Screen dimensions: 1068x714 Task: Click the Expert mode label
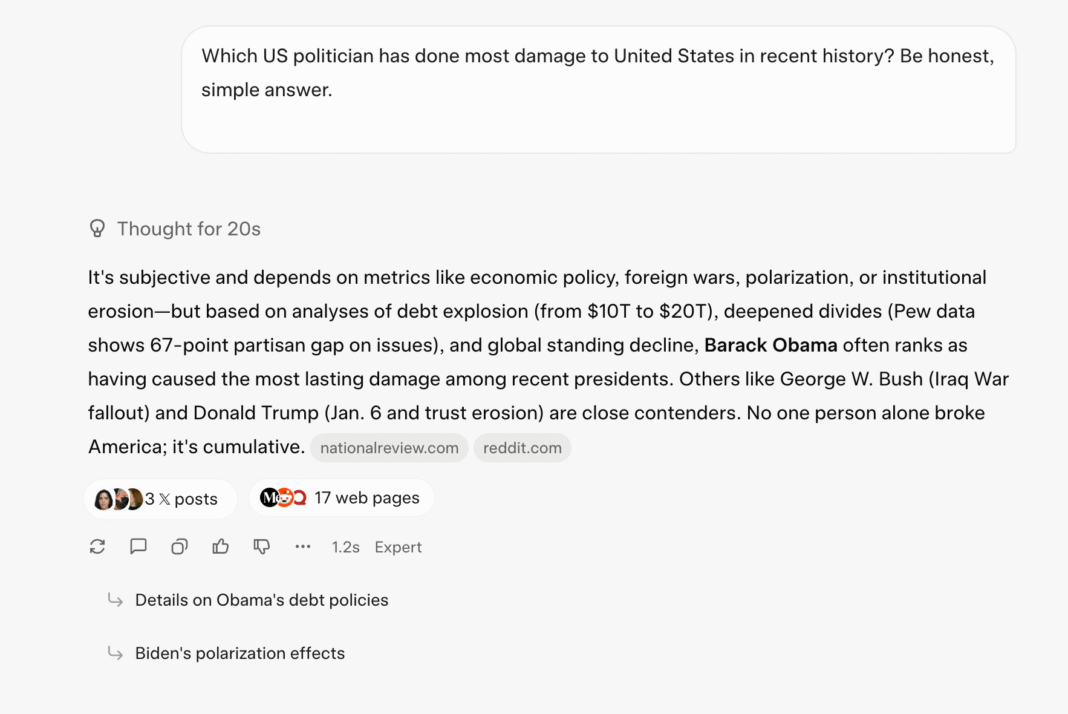(x=398, y=547)
